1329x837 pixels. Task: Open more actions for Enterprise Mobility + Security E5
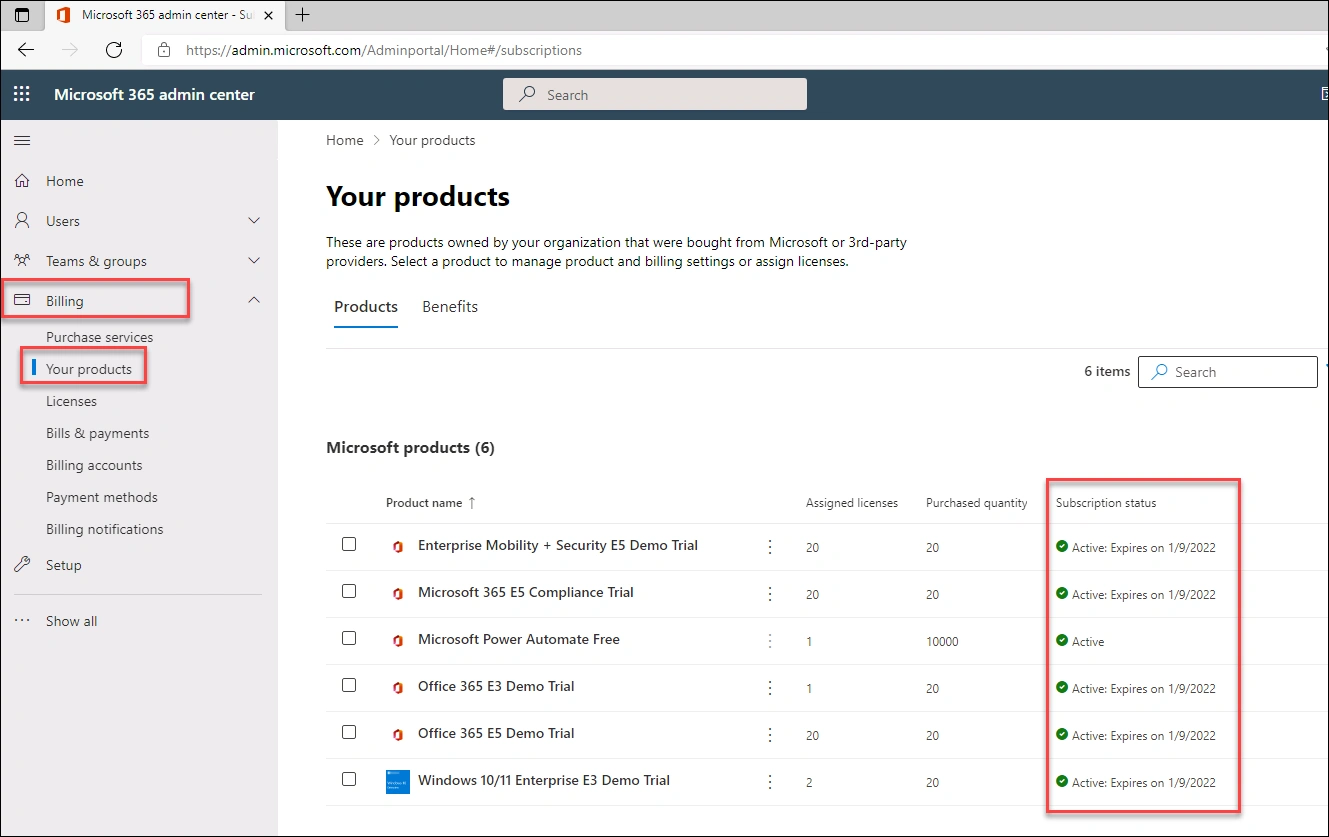click(770, 547)
